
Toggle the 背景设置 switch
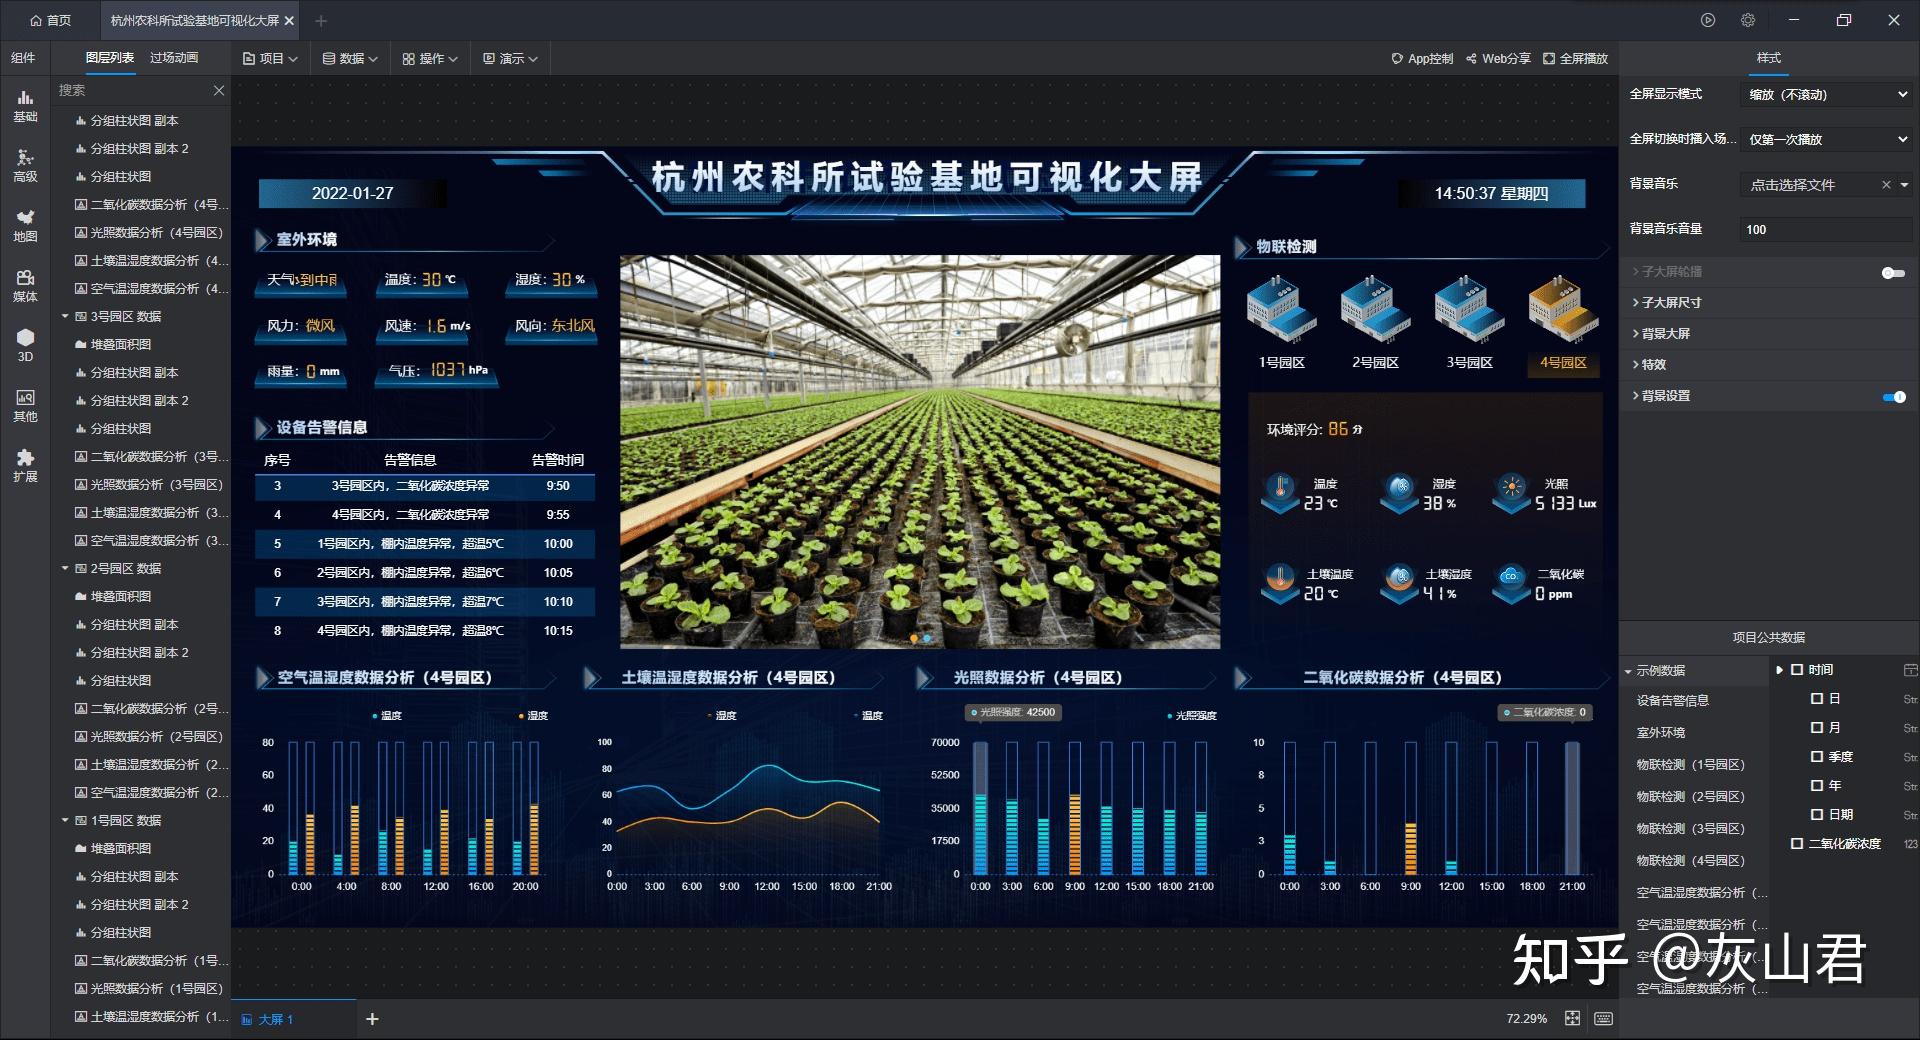(1893, 396)
